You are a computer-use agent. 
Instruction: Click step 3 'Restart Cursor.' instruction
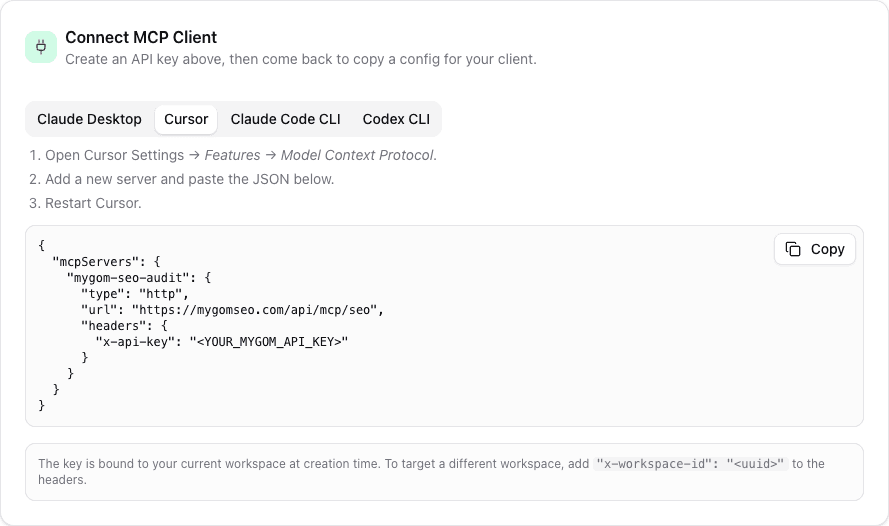coord(85,203)
